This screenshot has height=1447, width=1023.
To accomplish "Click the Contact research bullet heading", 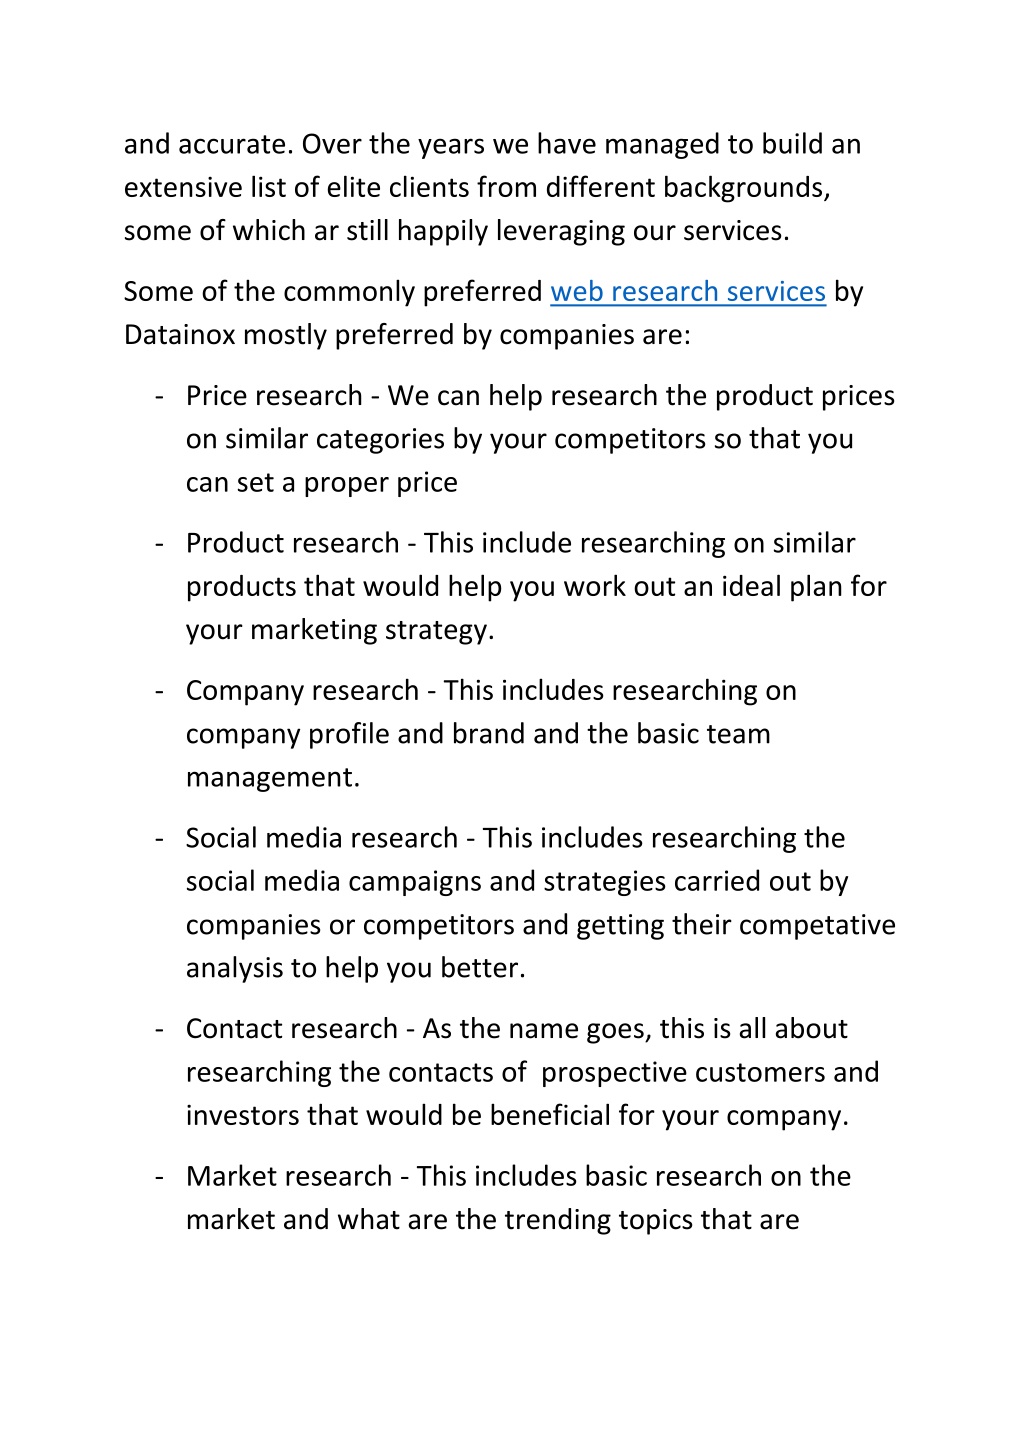I will 292,1029.
